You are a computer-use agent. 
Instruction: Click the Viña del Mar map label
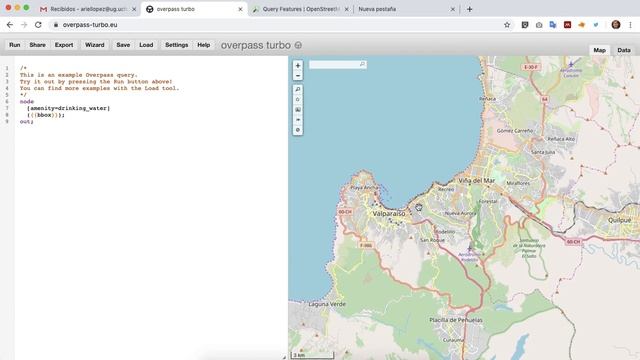coord(476,180)
